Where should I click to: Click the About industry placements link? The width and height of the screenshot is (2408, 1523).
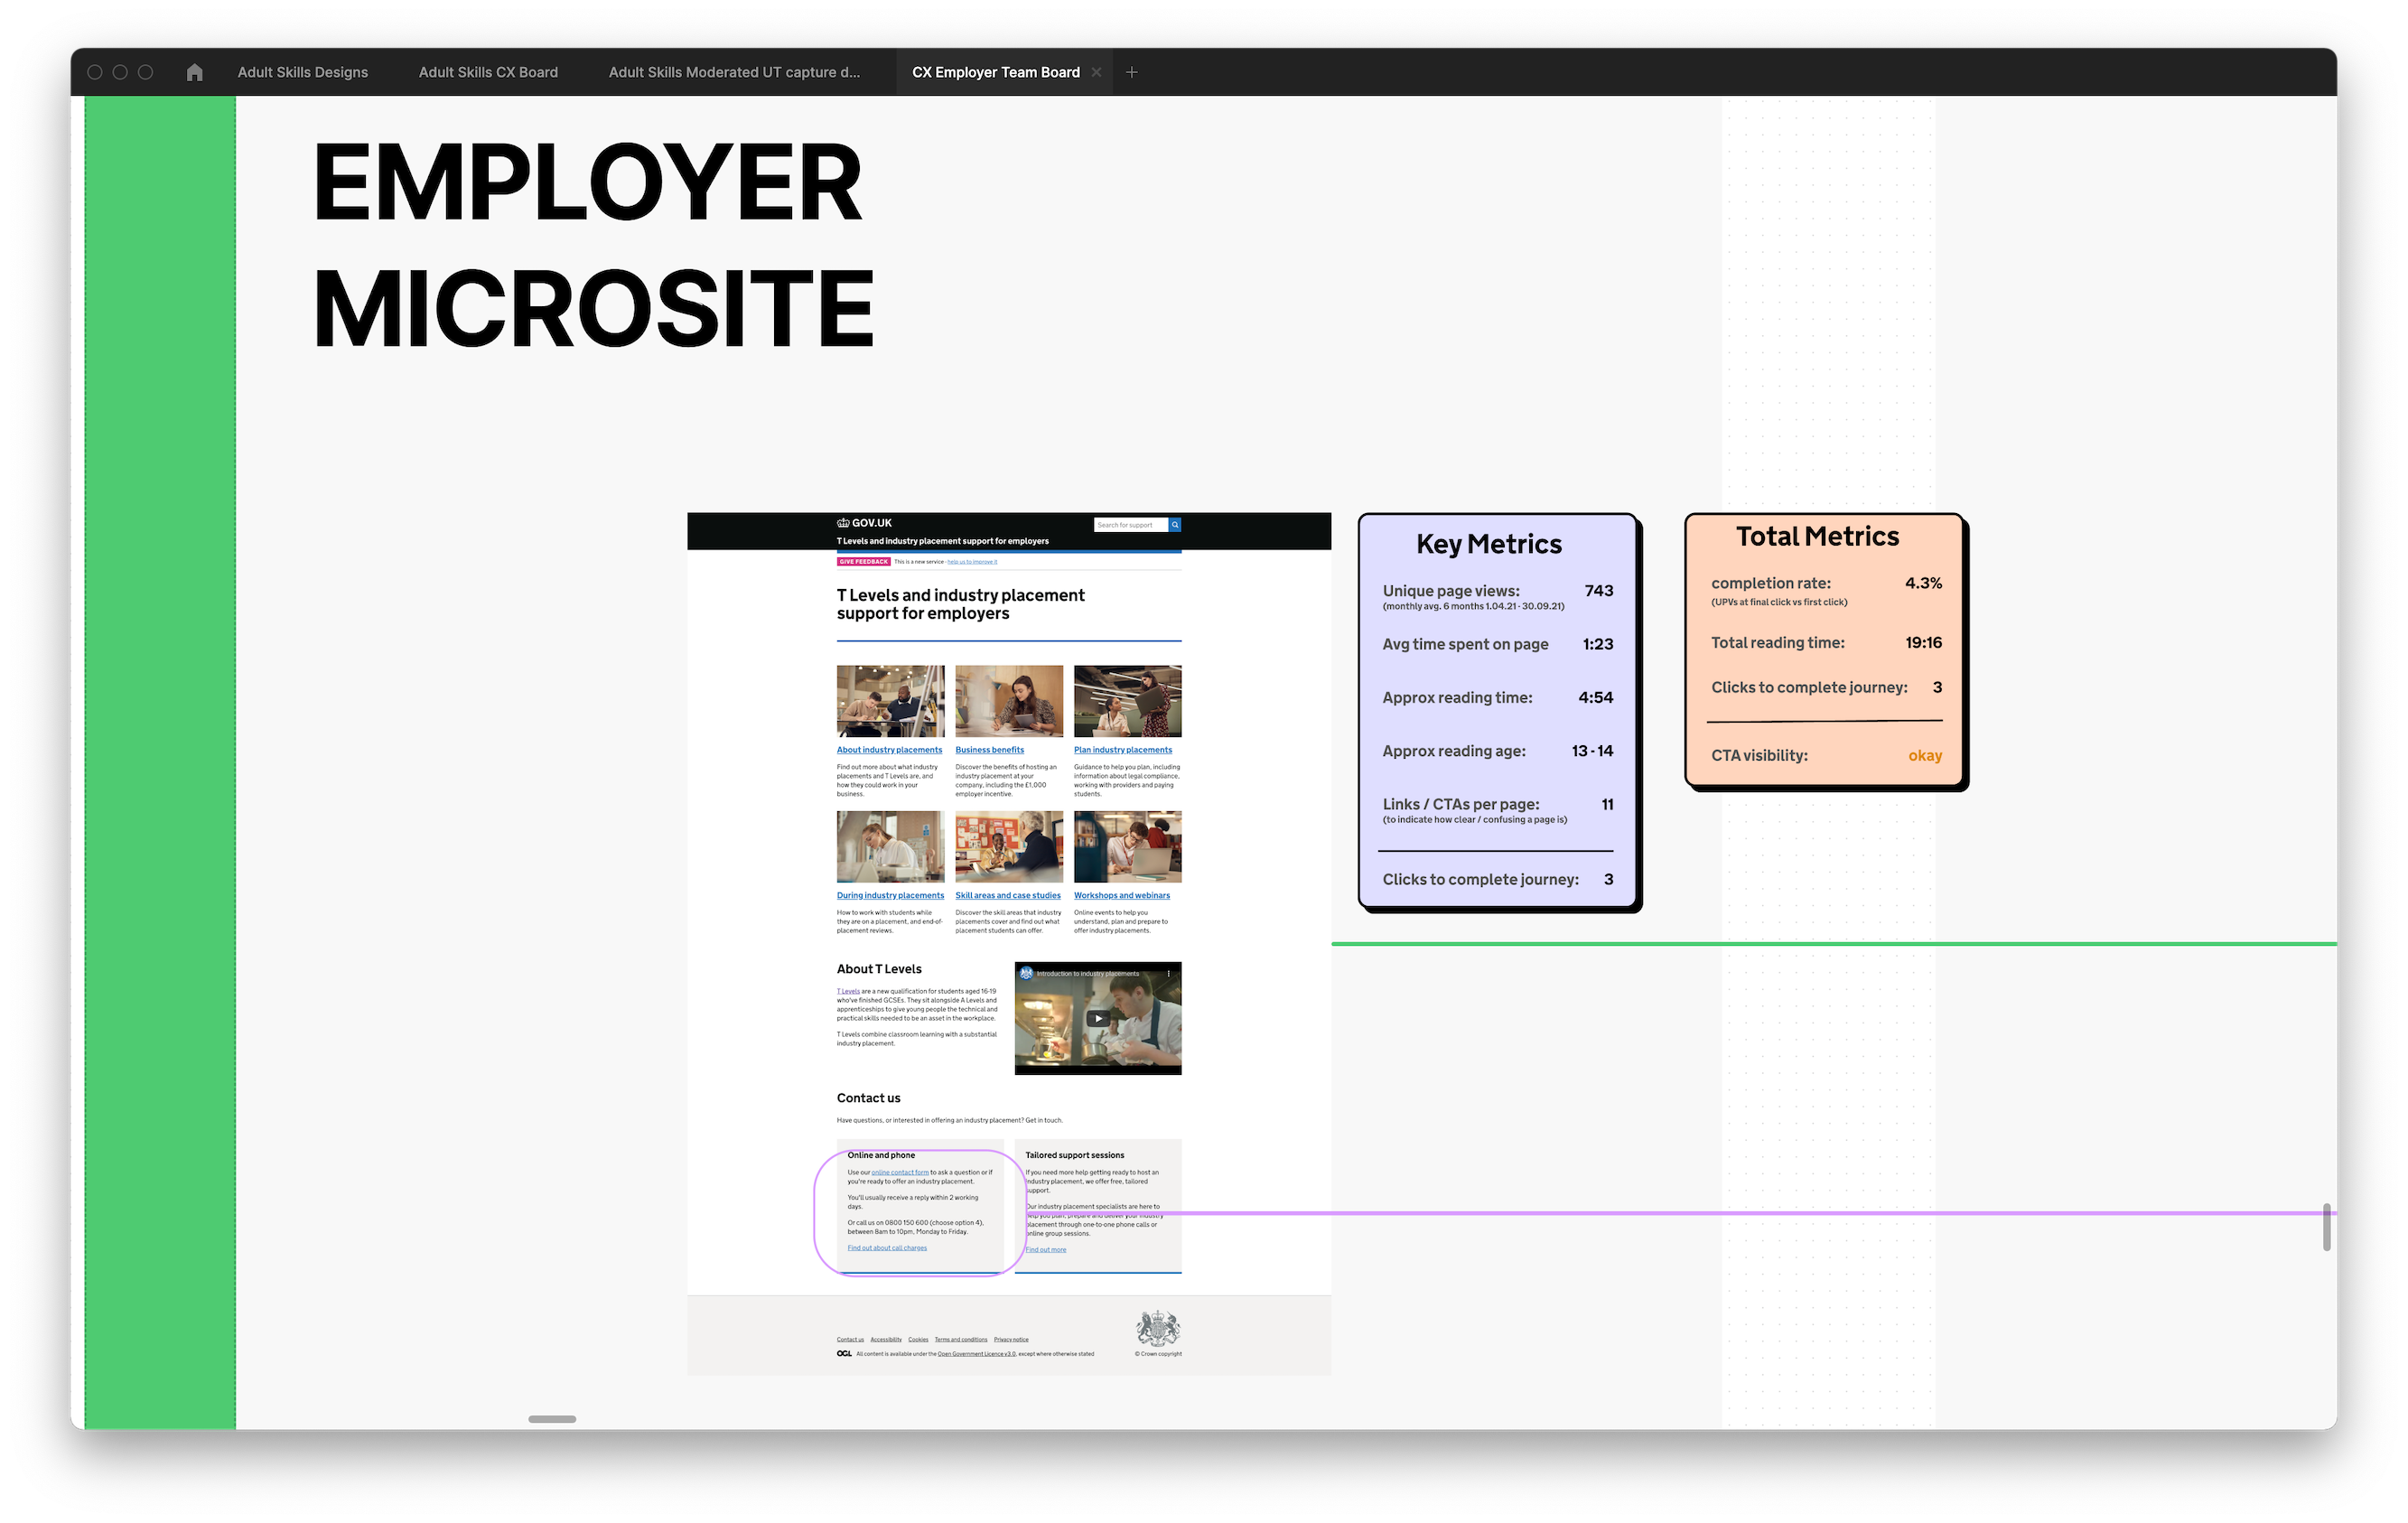click(x=889, y=750)
